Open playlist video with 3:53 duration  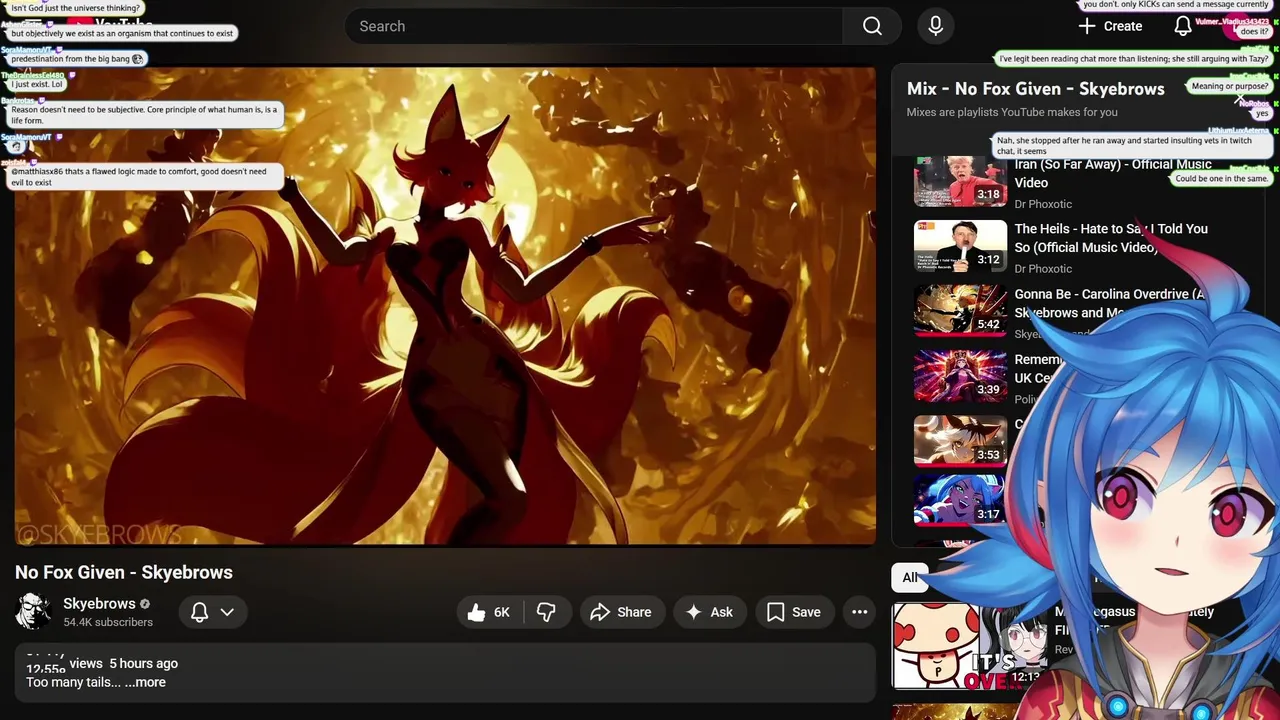click(960, 441)
